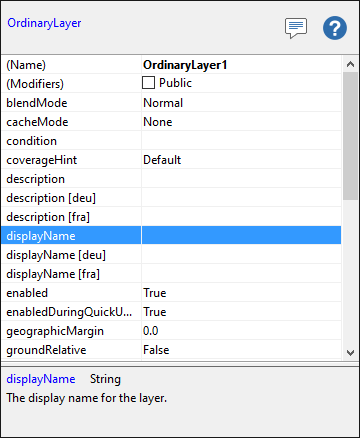
Task: Click the description [fra] value field
Action: (241, 217)
